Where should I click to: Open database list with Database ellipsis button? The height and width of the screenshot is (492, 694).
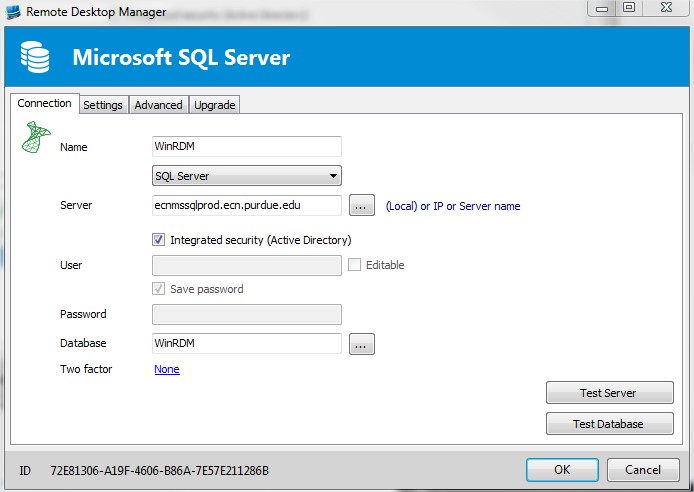[x=361, y=344]
